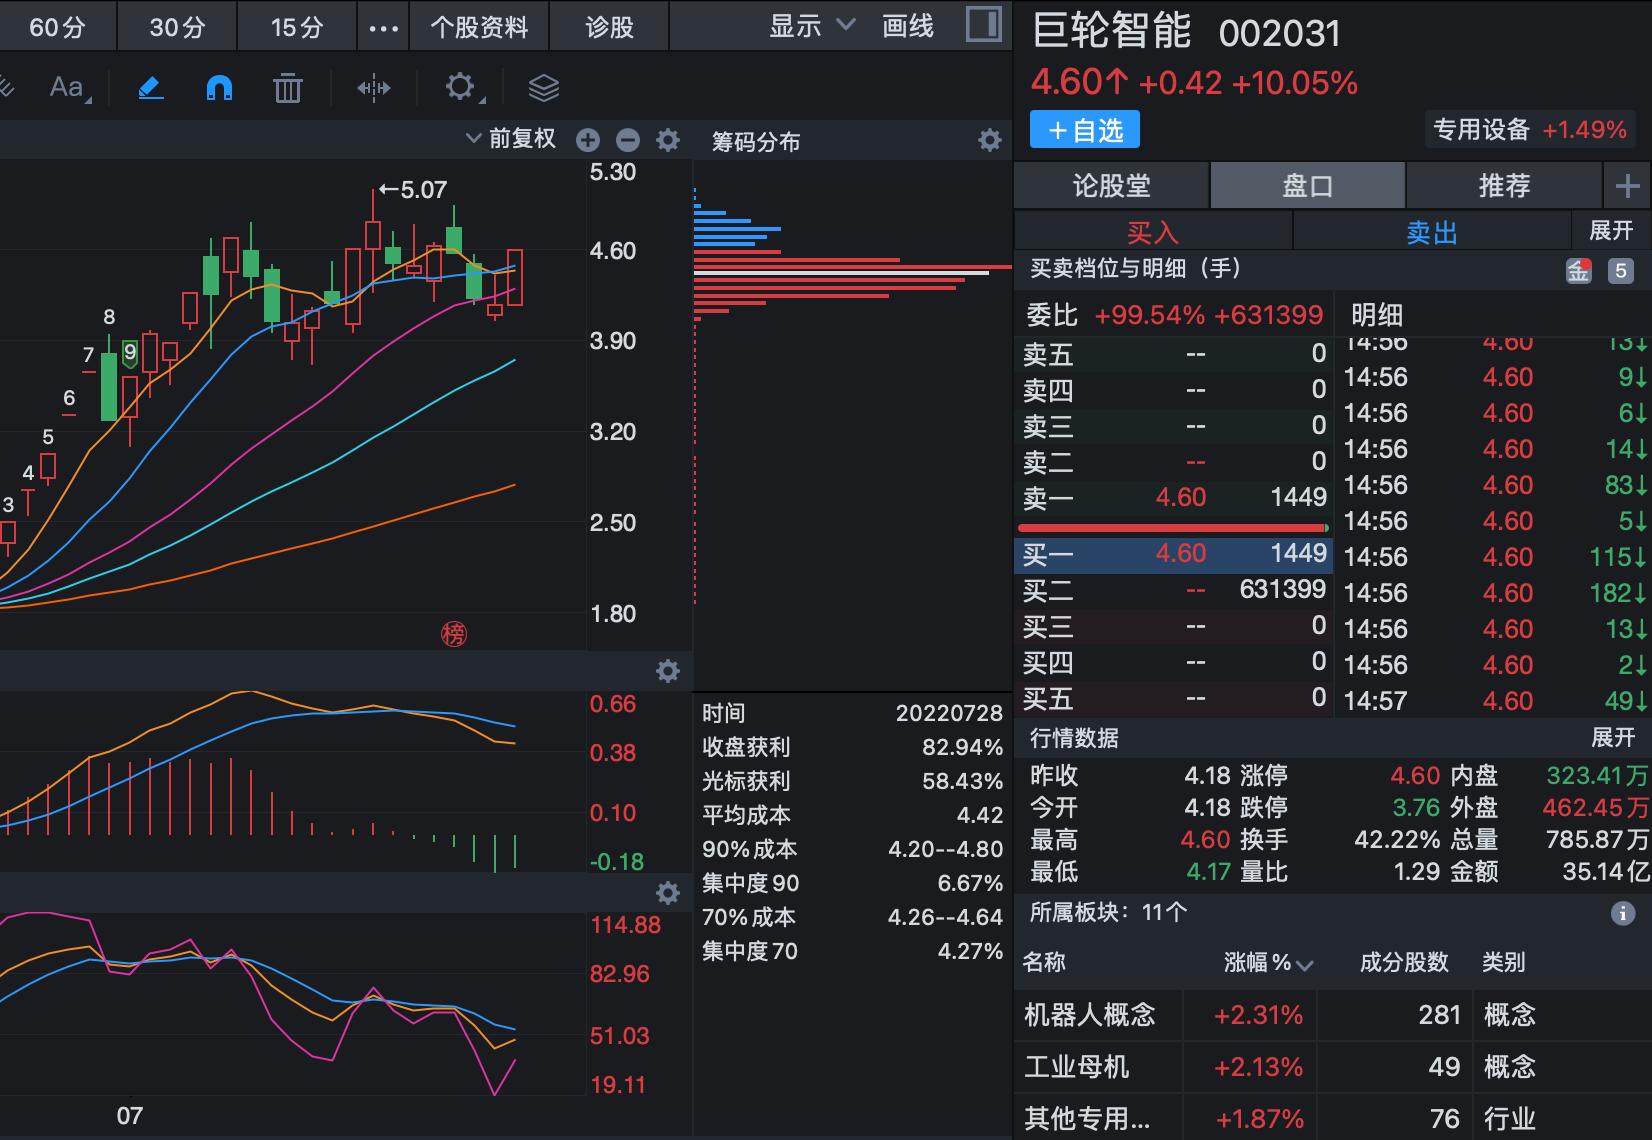Zoom out chart with minus icon
1652x1140 pixels.
628,140
